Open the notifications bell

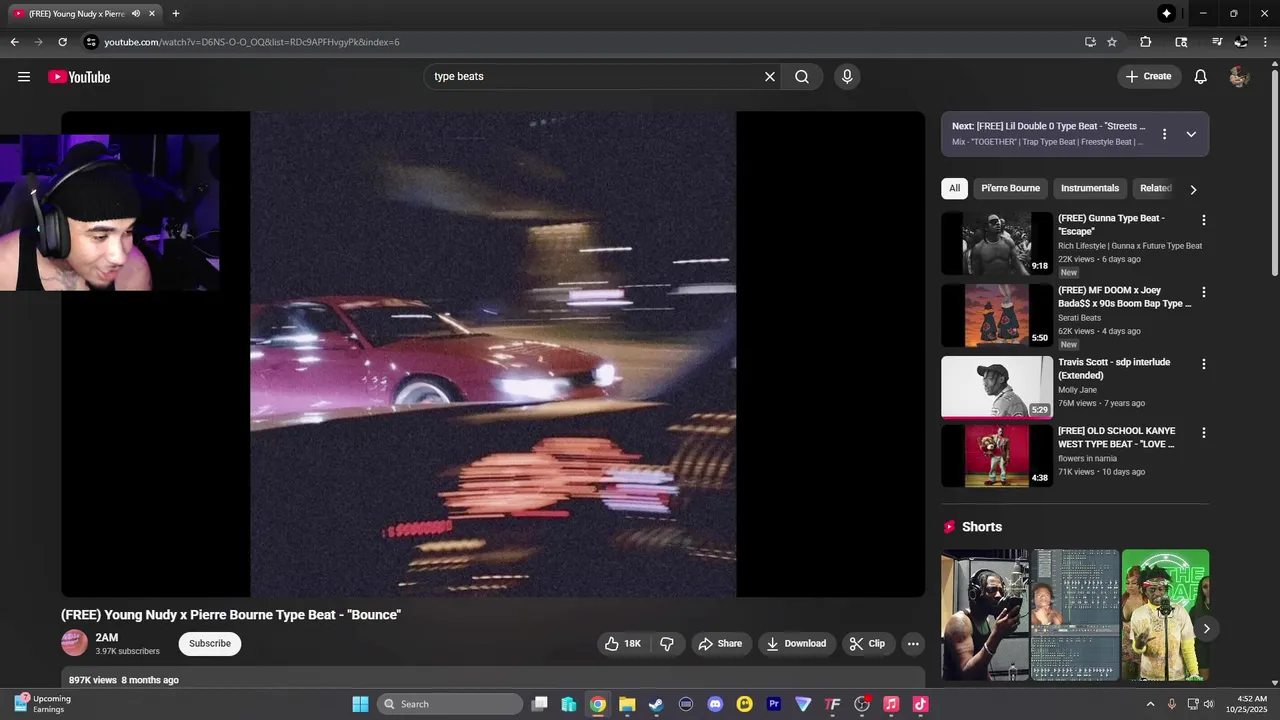(x=1201, y=77)
